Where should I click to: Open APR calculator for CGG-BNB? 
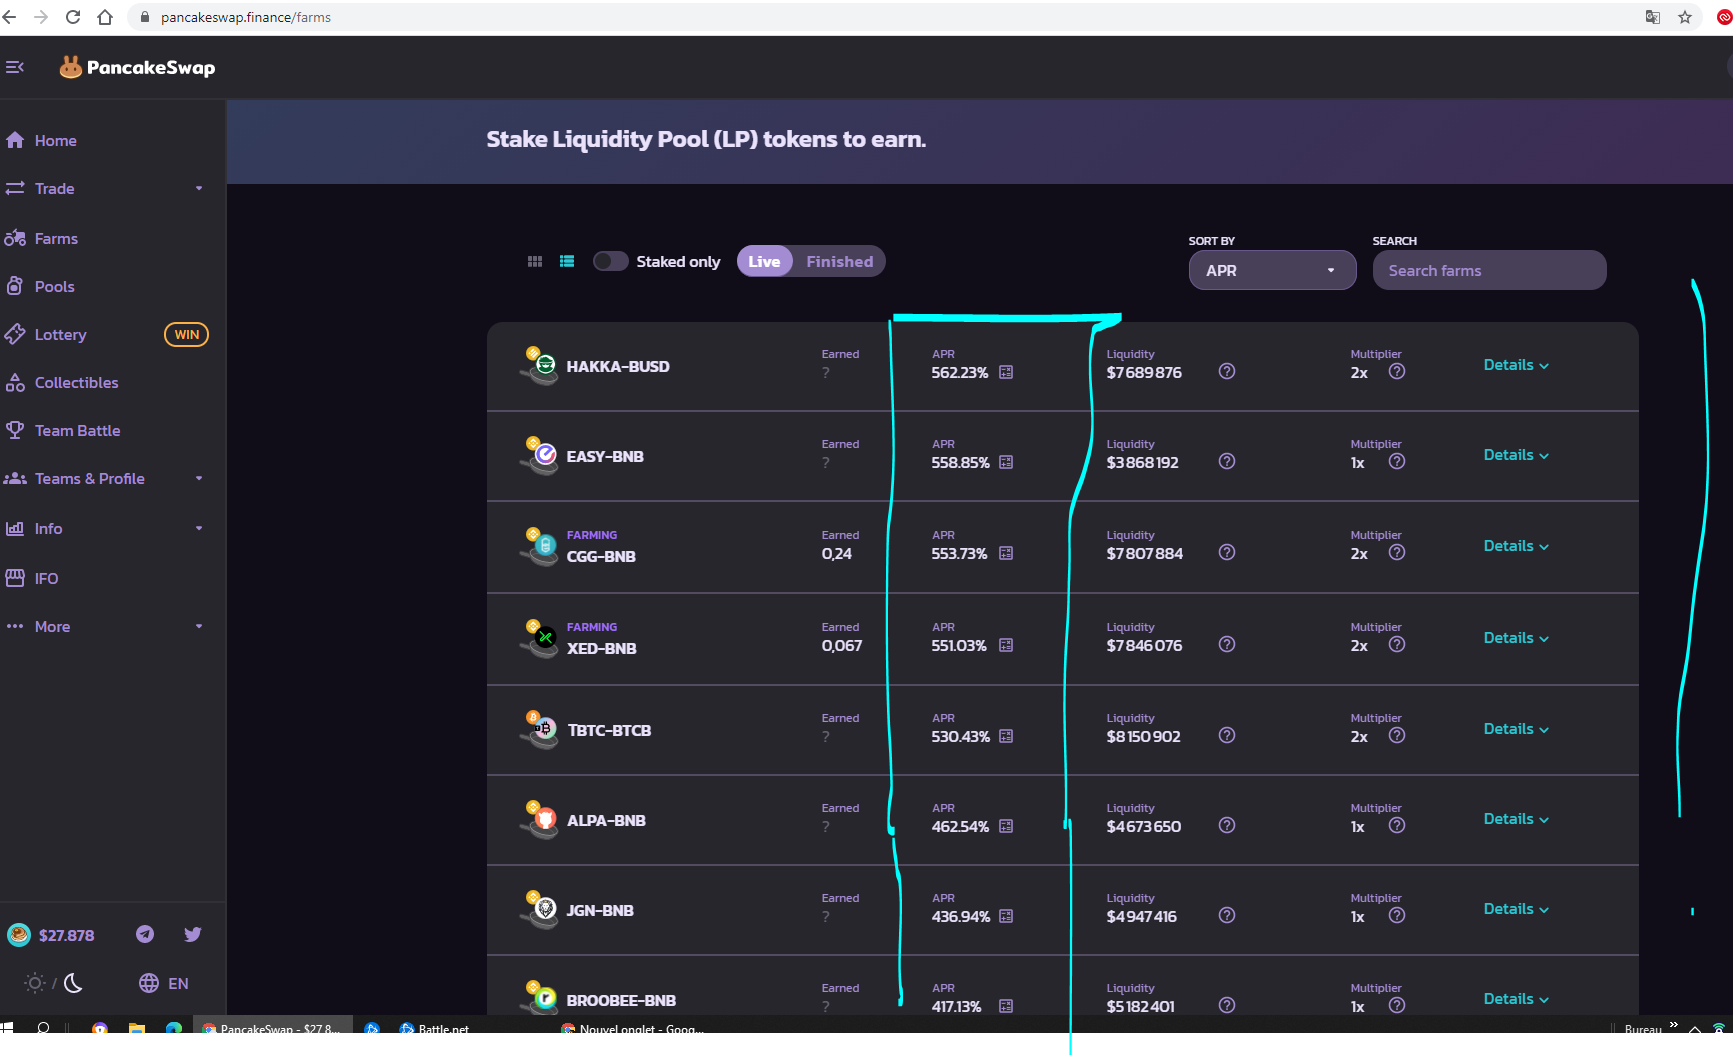click(x=1006, y=553)
